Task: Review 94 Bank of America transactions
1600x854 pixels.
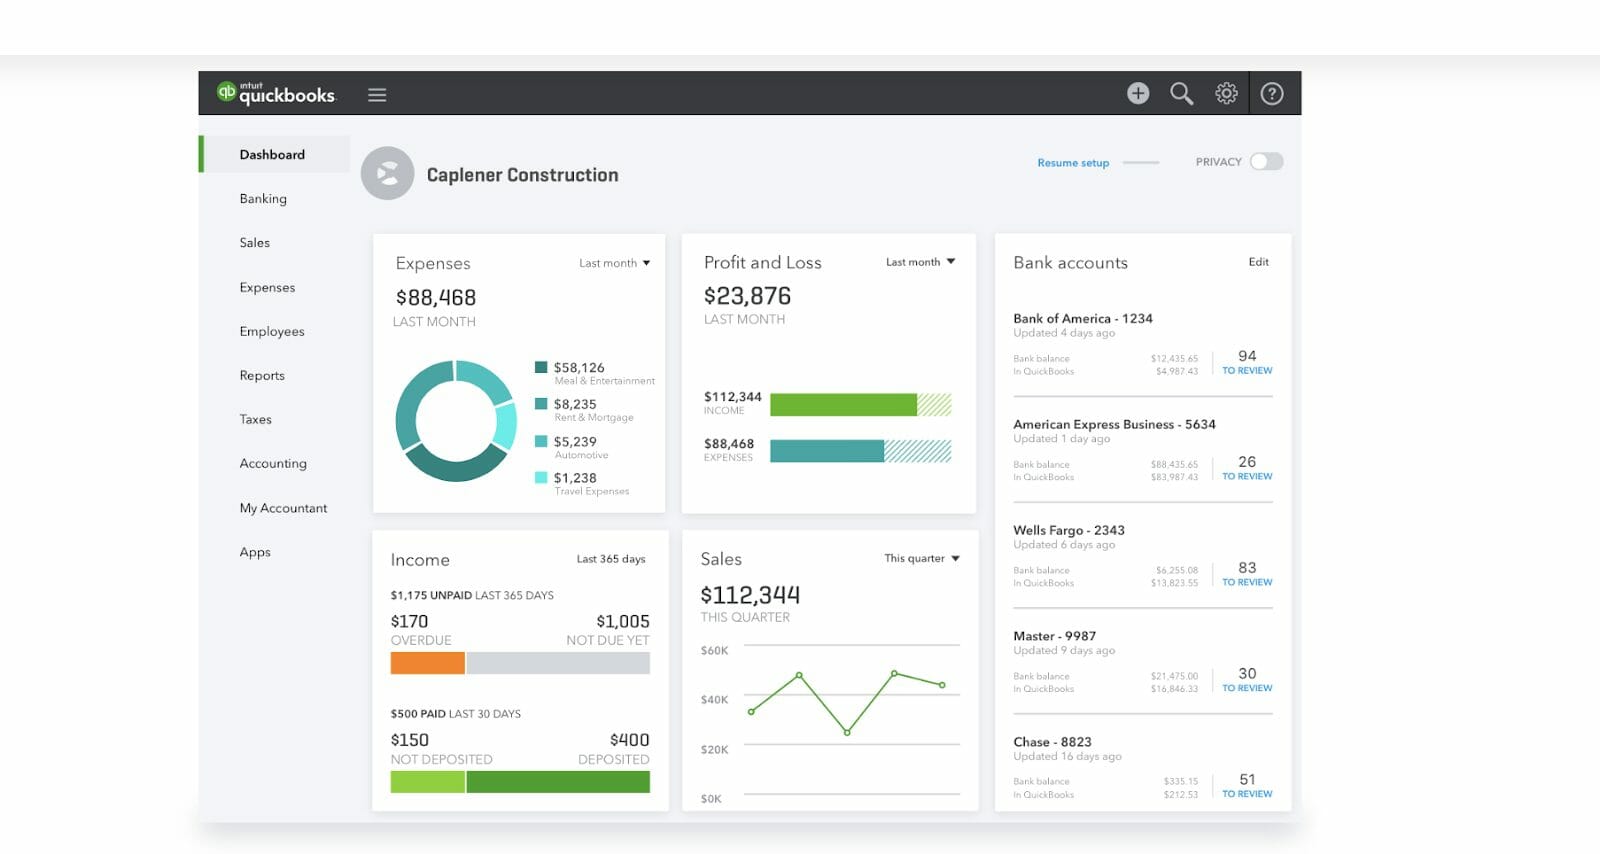Action: pyautogui.click(x=1247, y=362)
